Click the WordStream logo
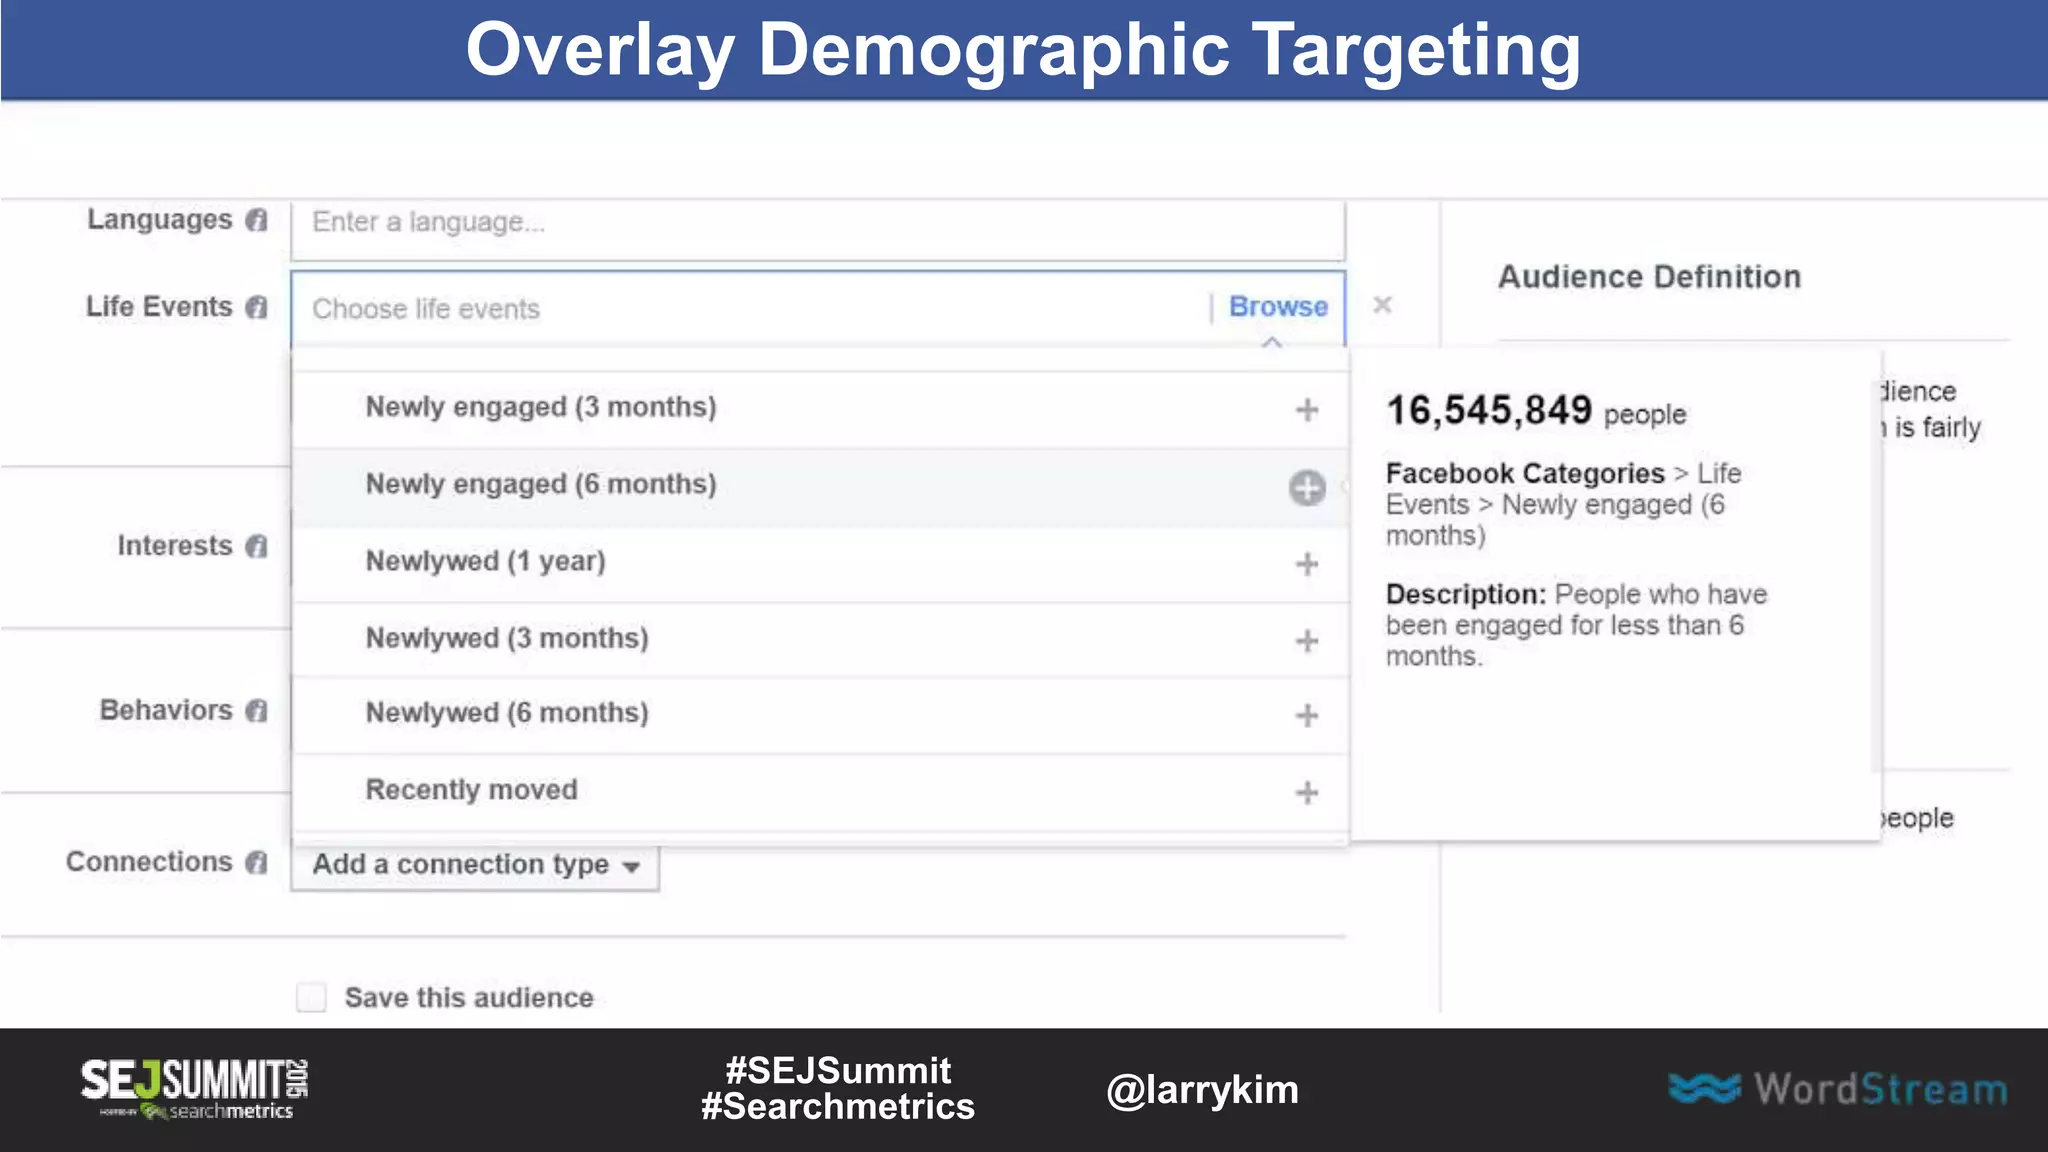 pyautogui.click(x=1838, y=1089)
